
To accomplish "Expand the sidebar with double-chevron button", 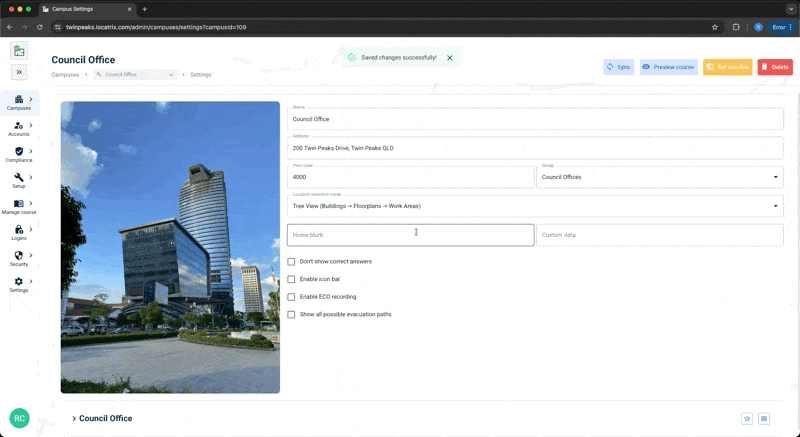I will click(19, 72).
